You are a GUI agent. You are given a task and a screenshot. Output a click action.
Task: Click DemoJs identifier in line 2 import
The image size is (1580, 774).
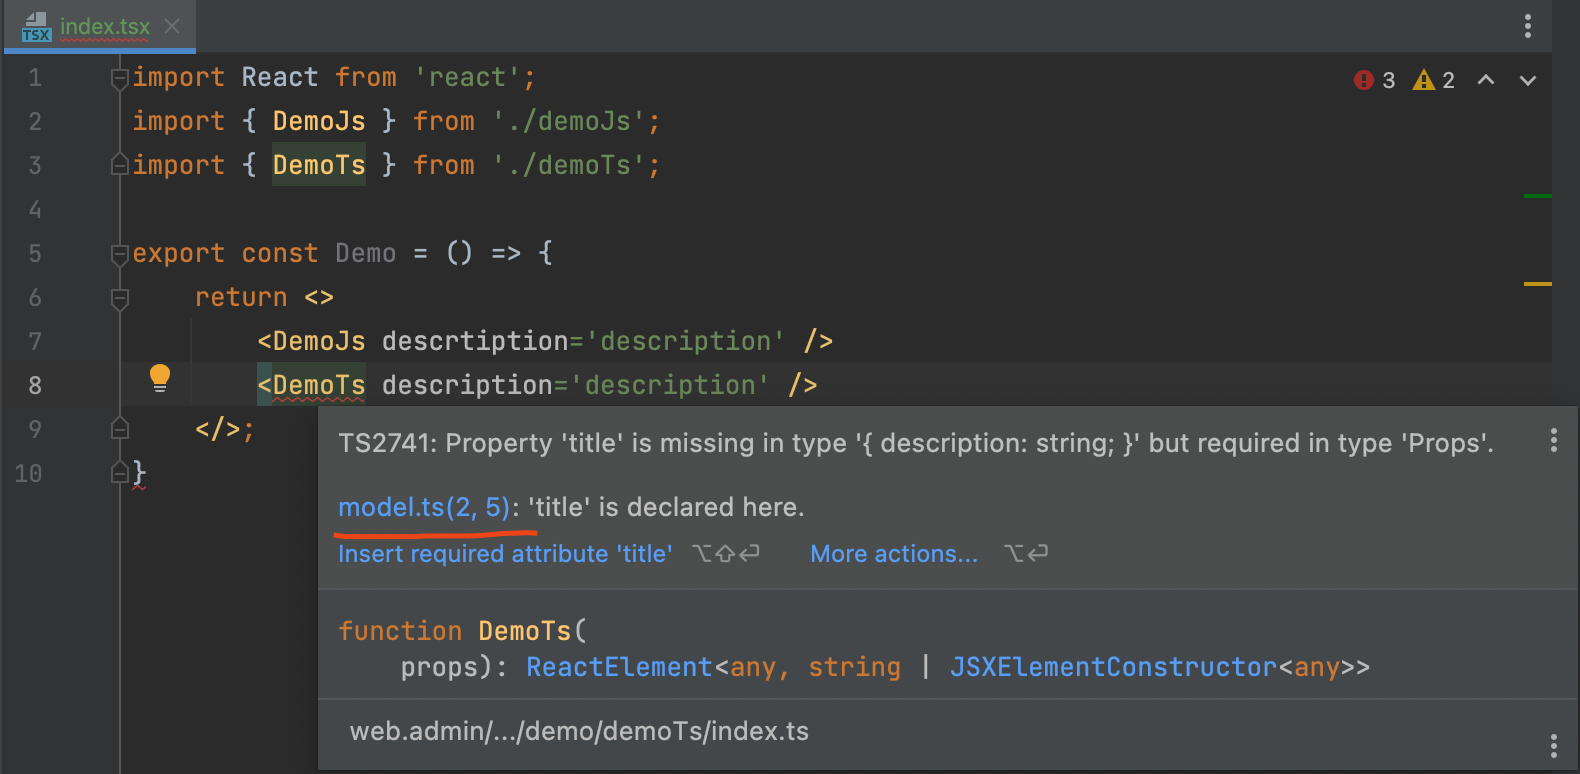pyautogui.click(x=319, y=121)
